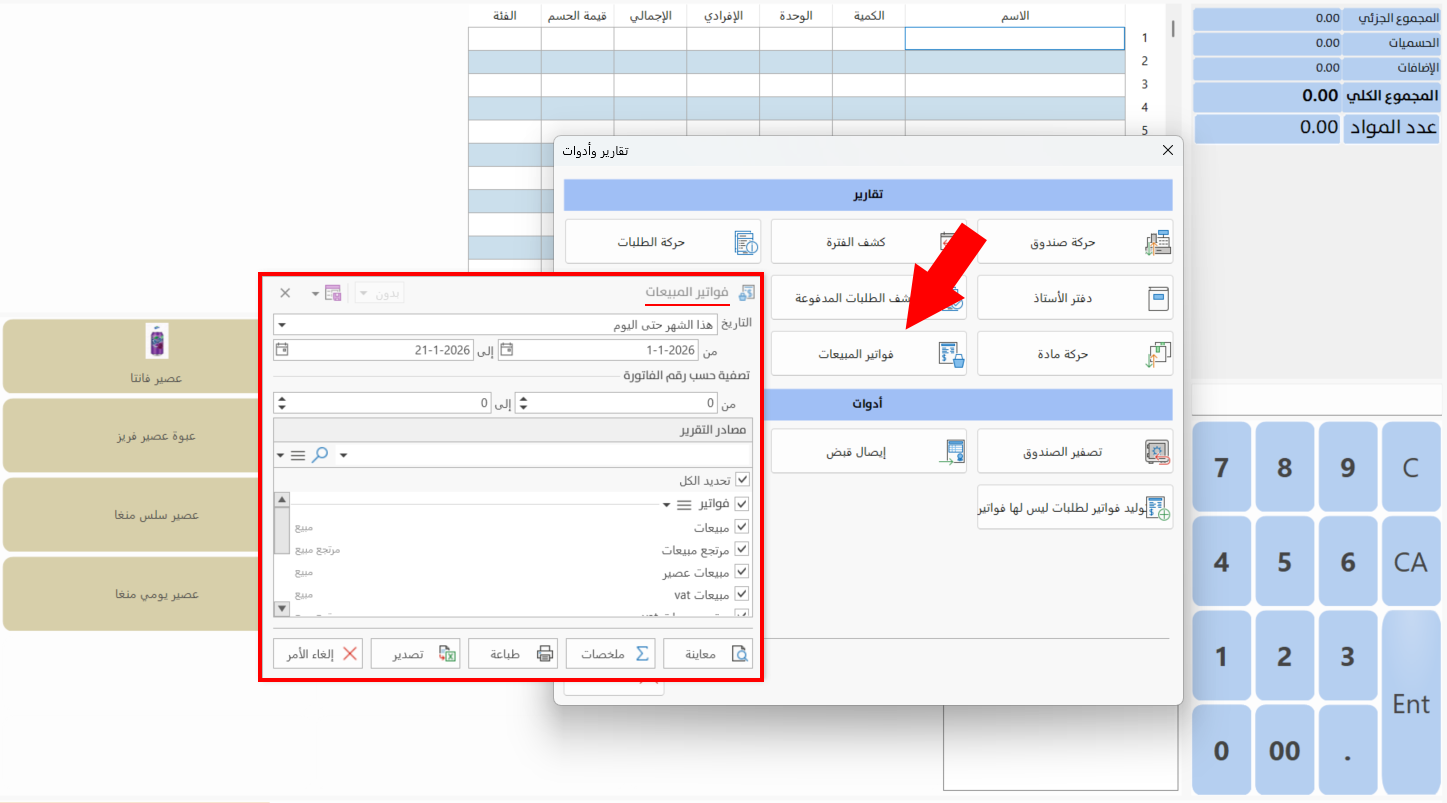Open the كشف الفترة report
Viewport: 1447px width, 803px height.
(x=869, y=242)
